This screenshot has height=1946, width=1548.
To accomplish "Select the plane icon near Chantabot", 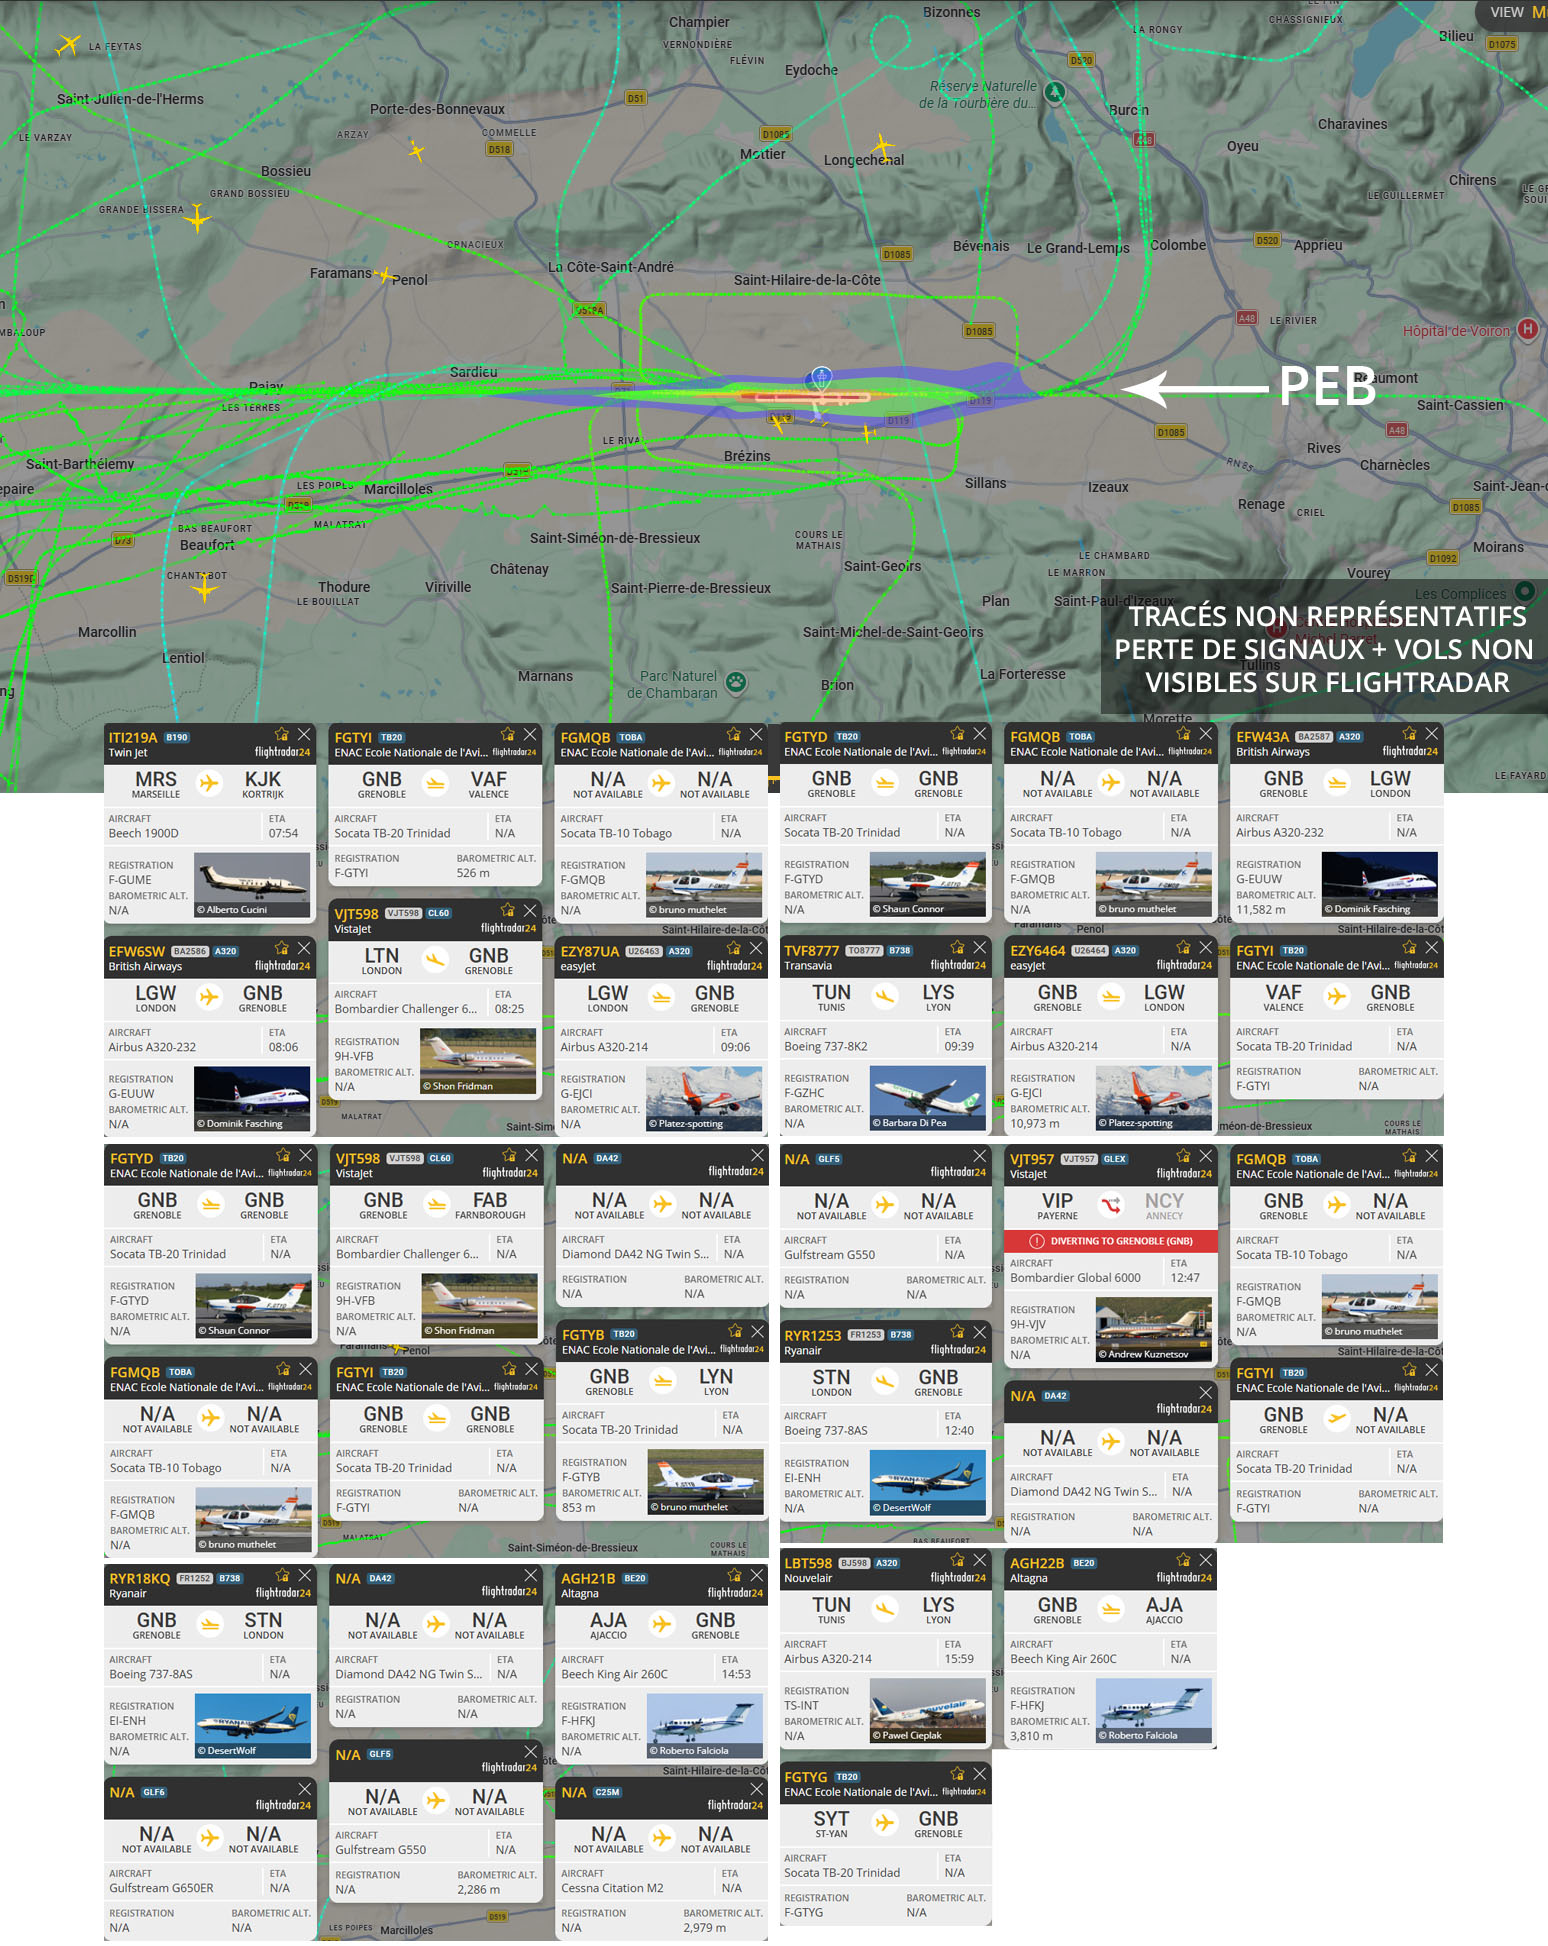I will (205, 588).
